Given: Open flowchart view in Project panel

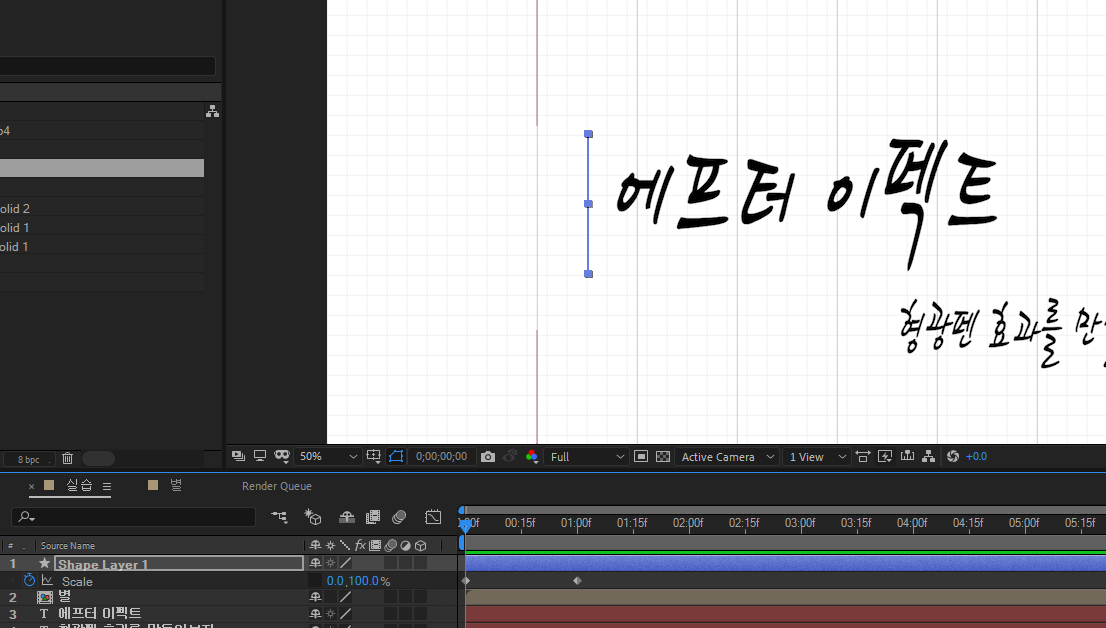Looking at the screenshot, I should [212, 111].
